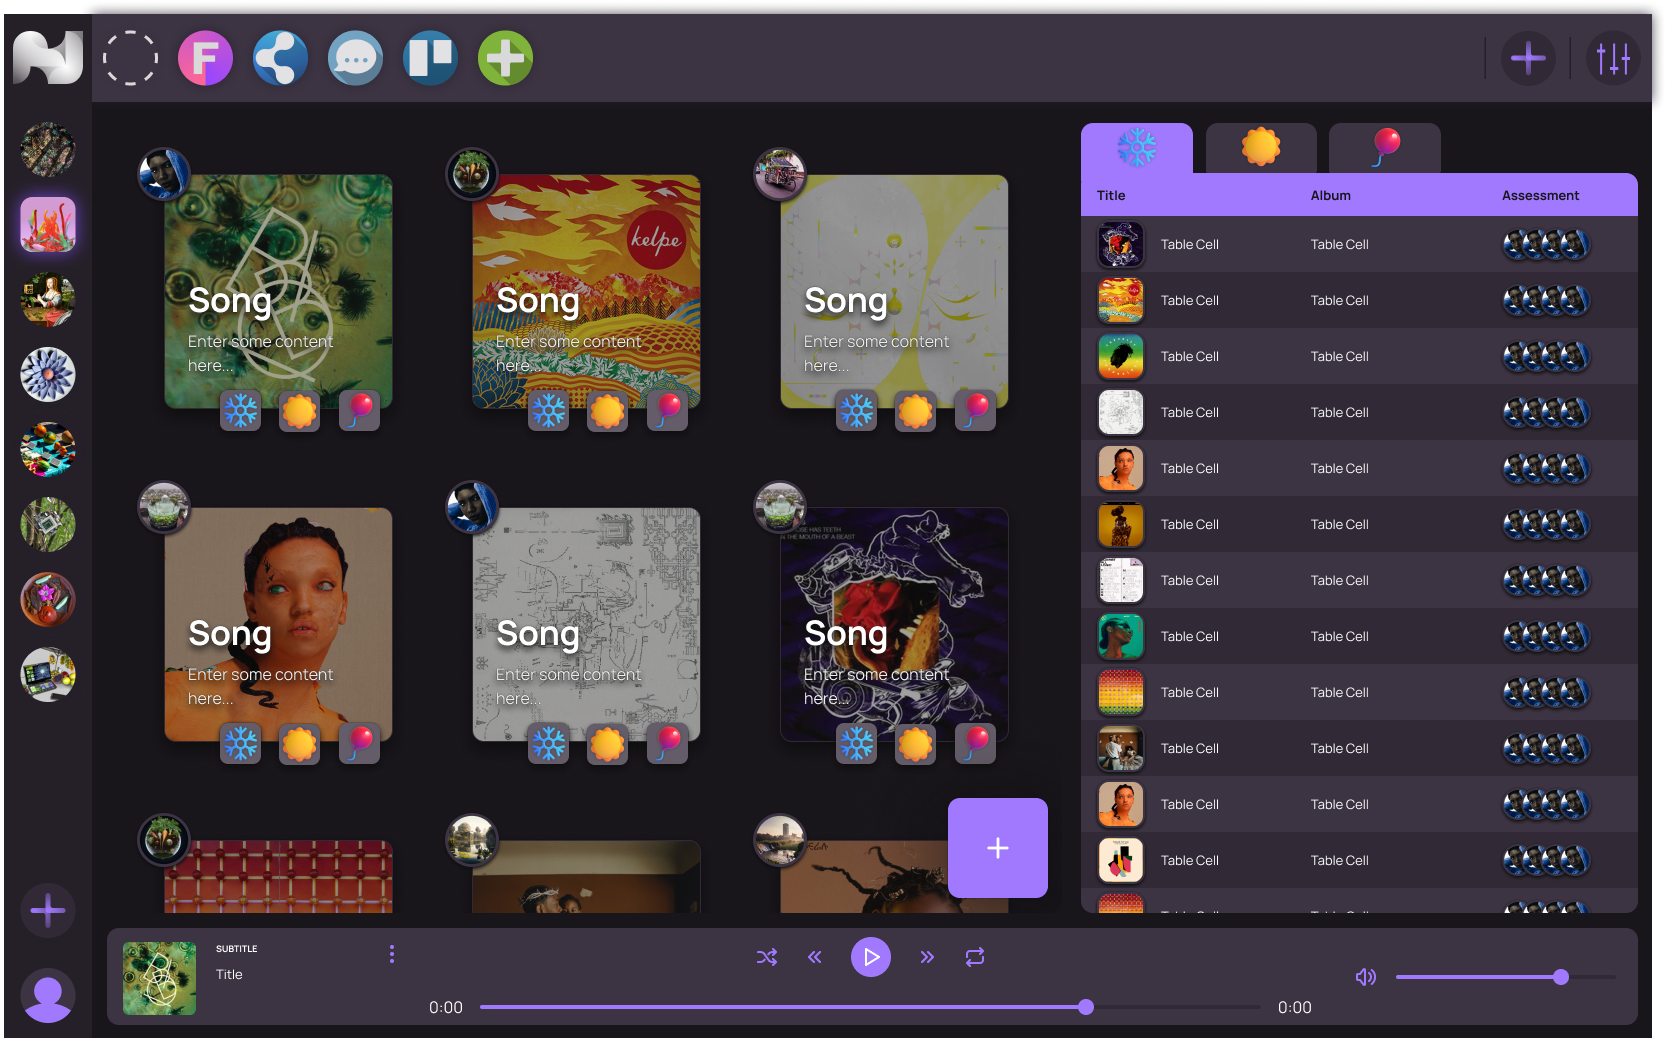
Task: Click assessment rating in first table row
Action: coord(1546,244)
